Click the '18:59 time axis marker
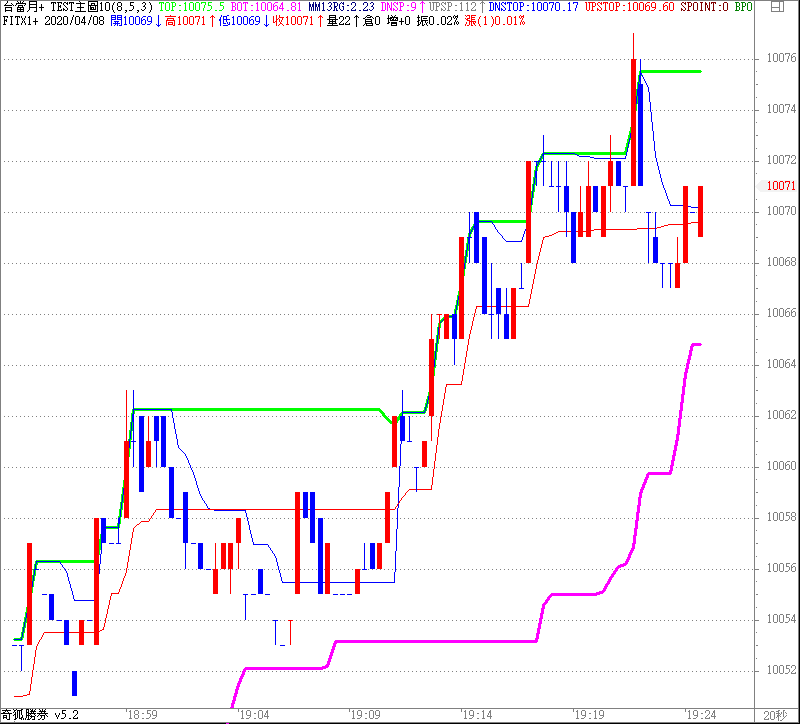Image resolution: width=800 pixels, height=724 pixels. [x=141, y=715]
